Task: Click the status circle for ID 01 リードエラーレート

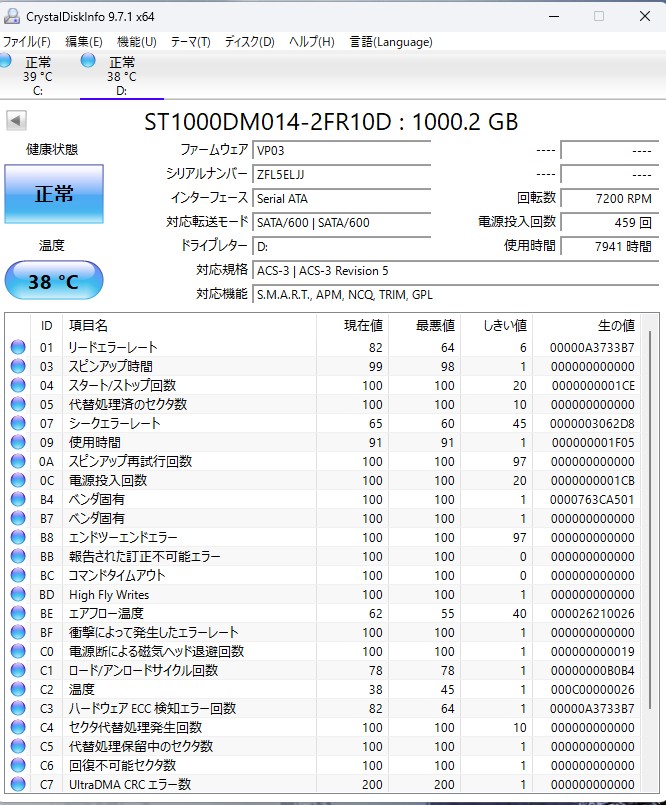Action: point(18,347)
